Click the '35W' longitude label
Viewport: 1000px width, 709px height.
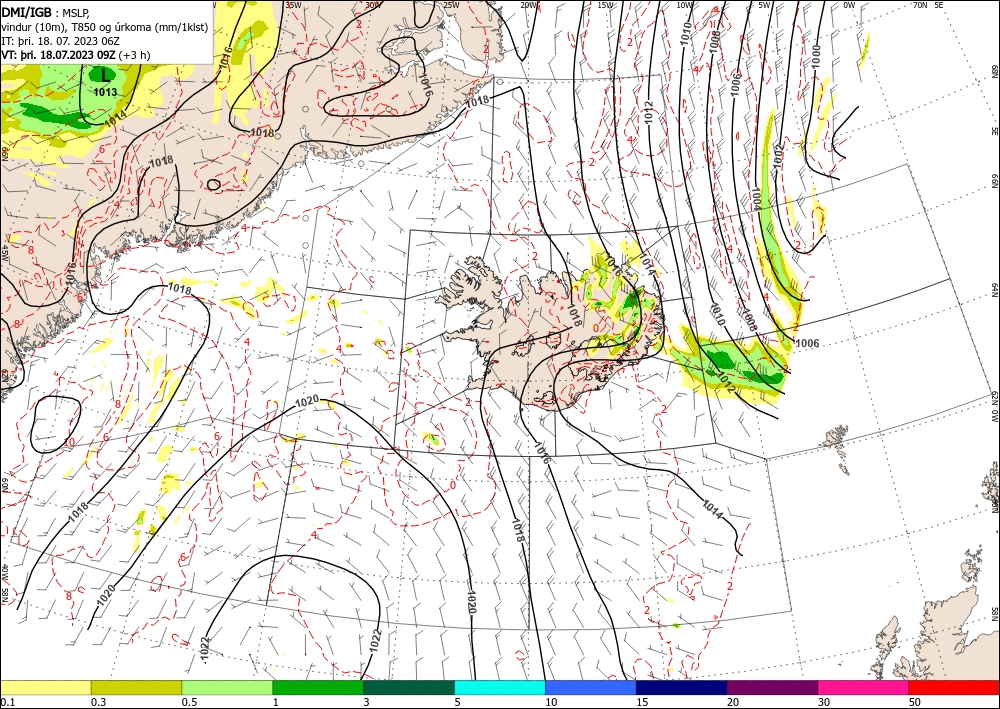coord(293,5)
